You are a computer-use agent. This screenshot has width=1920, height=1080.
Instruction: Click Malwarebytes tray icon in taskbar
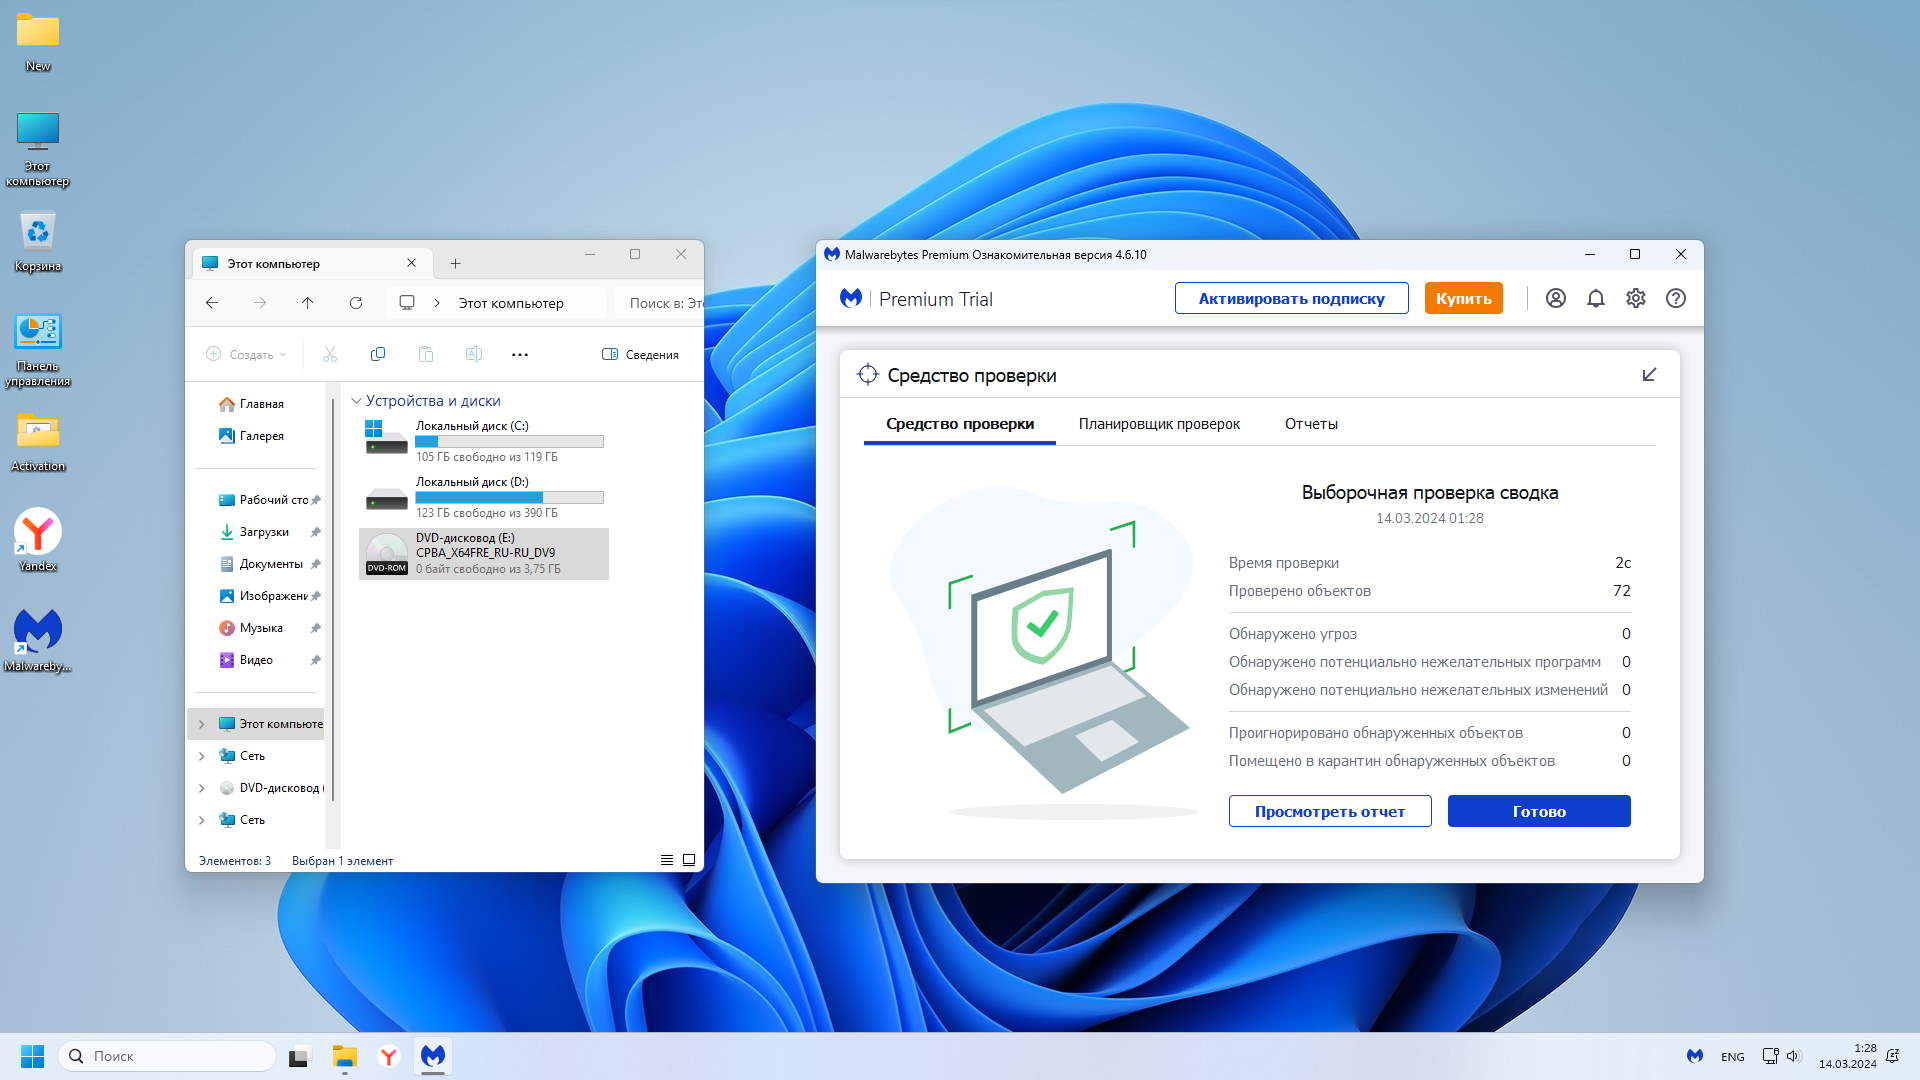(1694, 1056)
